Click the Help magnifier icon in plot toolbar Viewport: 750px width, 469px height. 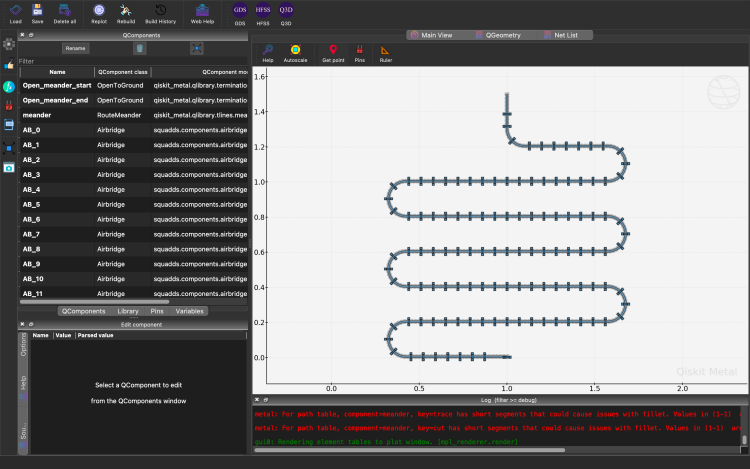(x=268, y=53)
